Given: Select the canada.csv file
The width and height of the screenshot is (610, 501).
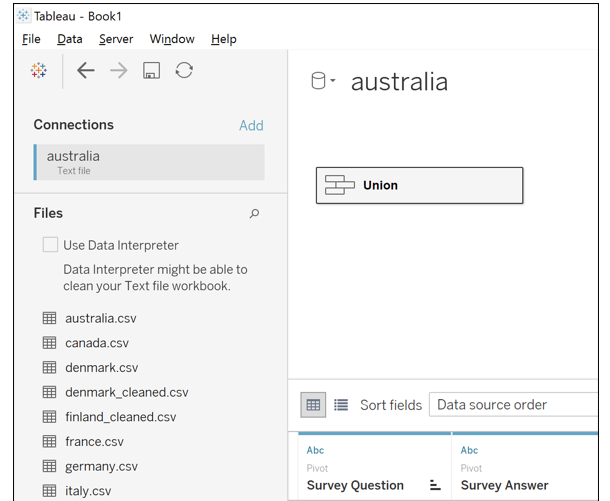Looking at the screenshot, I should (97, 343).
